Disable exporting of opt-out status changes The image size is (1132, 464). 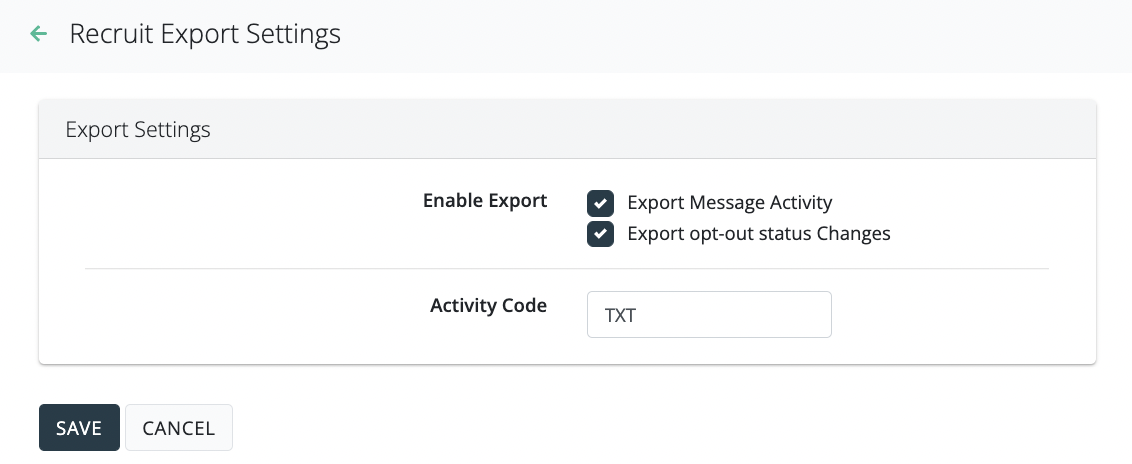click(x=600, y=234)
